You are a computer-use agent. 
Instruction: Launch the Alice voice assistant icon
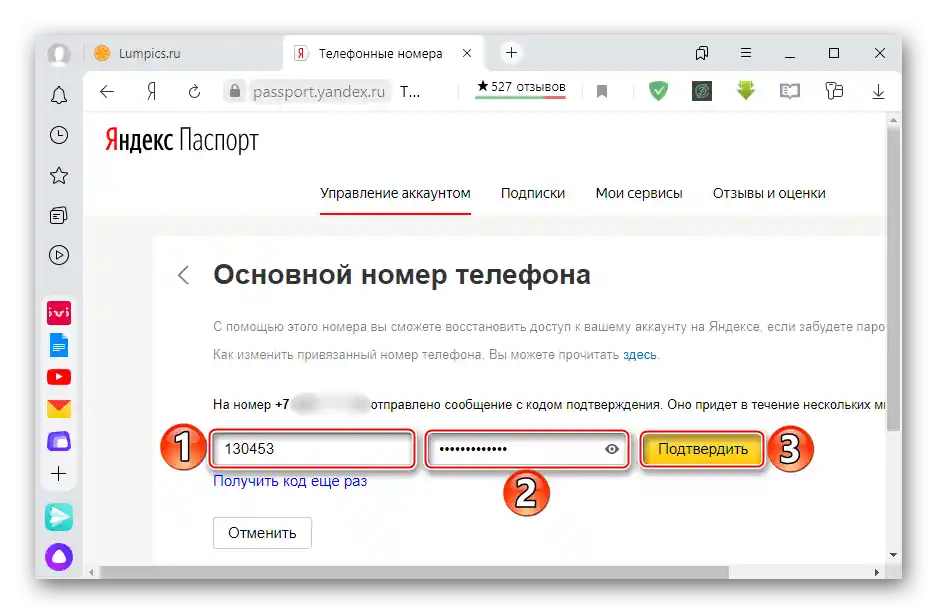coord(58,556)
